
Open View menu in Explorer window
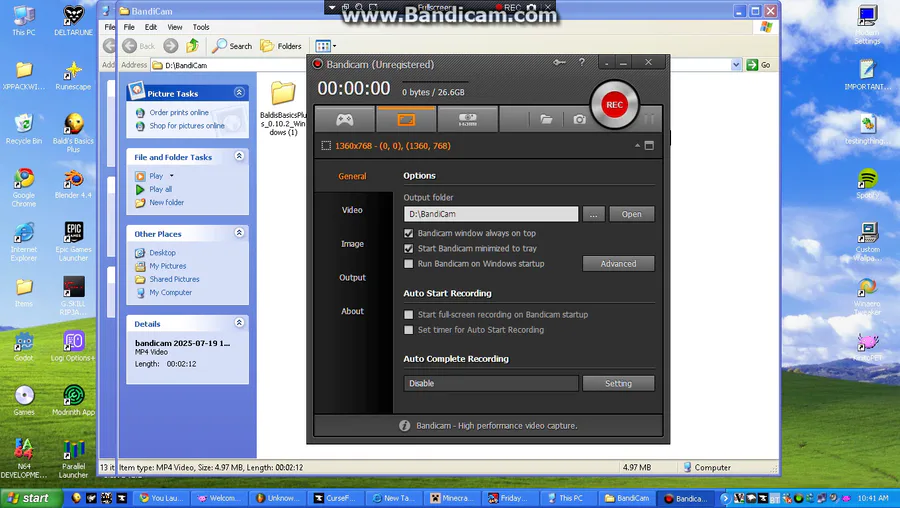[x=174, y=27]
